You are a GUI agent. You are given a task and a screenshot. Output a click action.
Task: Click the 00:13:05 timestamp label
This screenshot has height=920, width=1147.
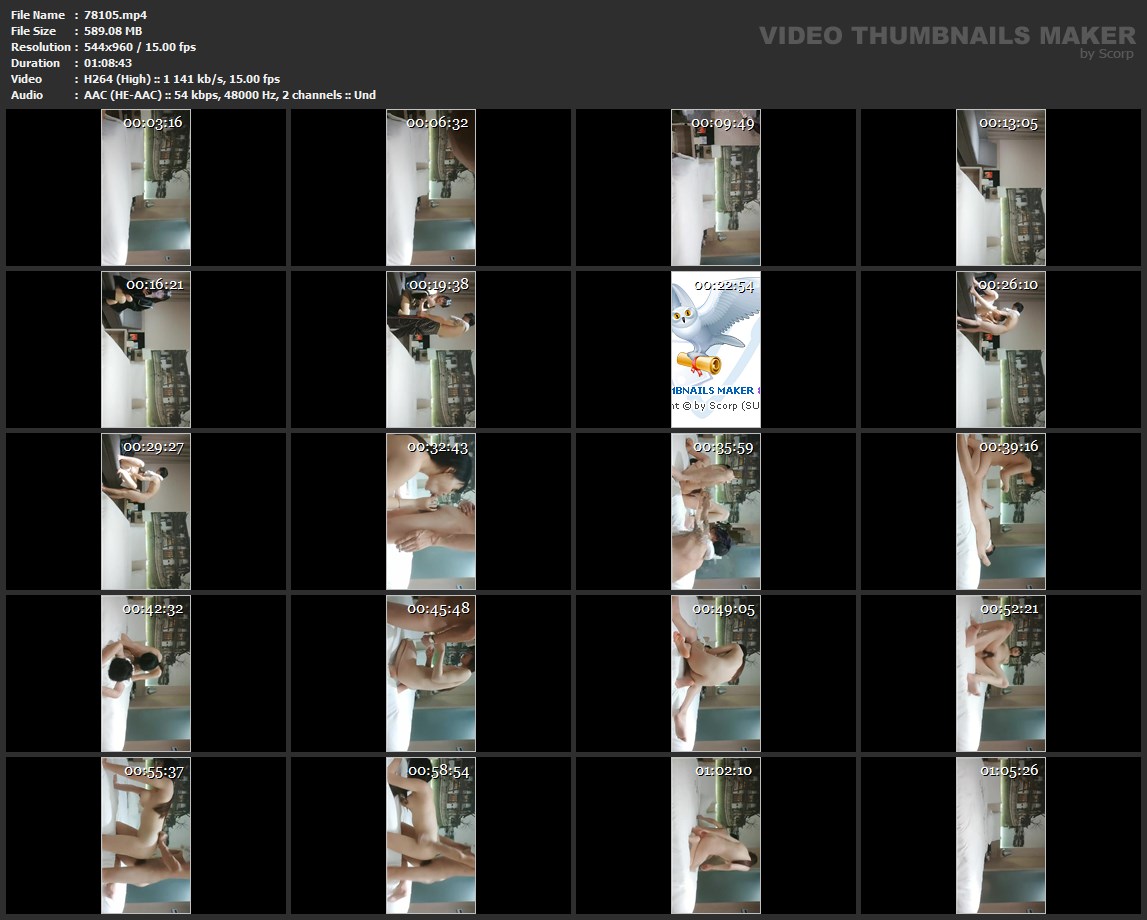[x=1008, y=123]
